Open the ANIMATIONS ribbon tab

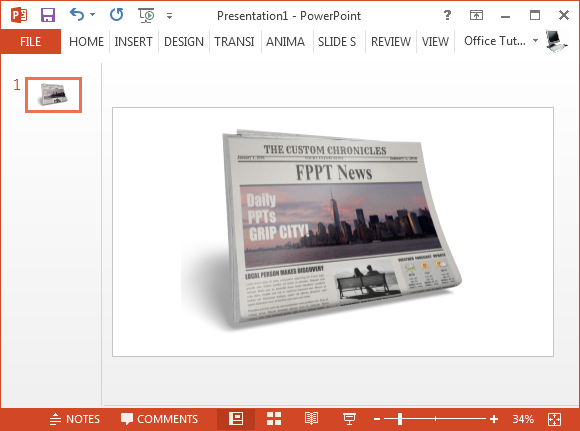285,41
